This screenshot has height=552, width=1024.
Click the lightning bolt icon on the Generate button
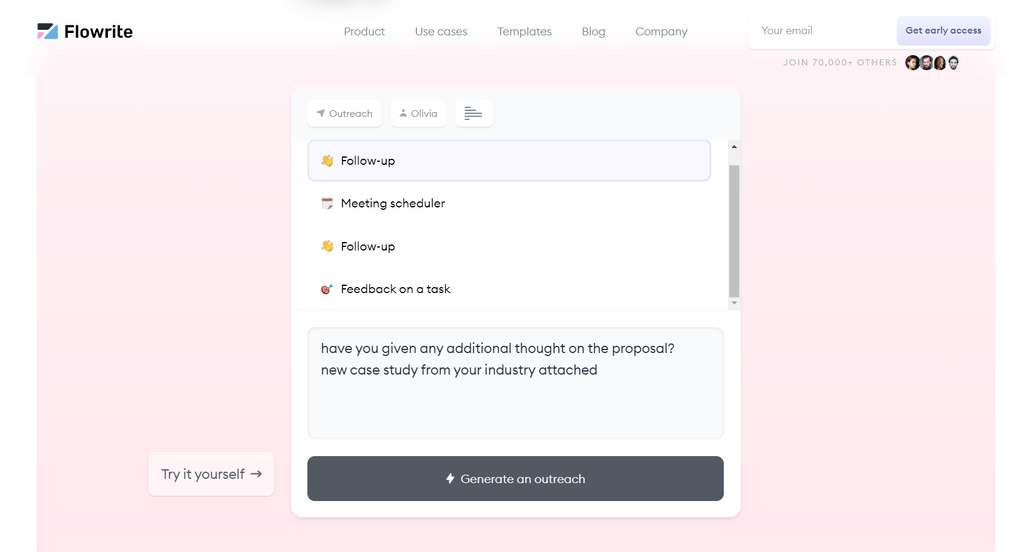(x=450, y=479)
